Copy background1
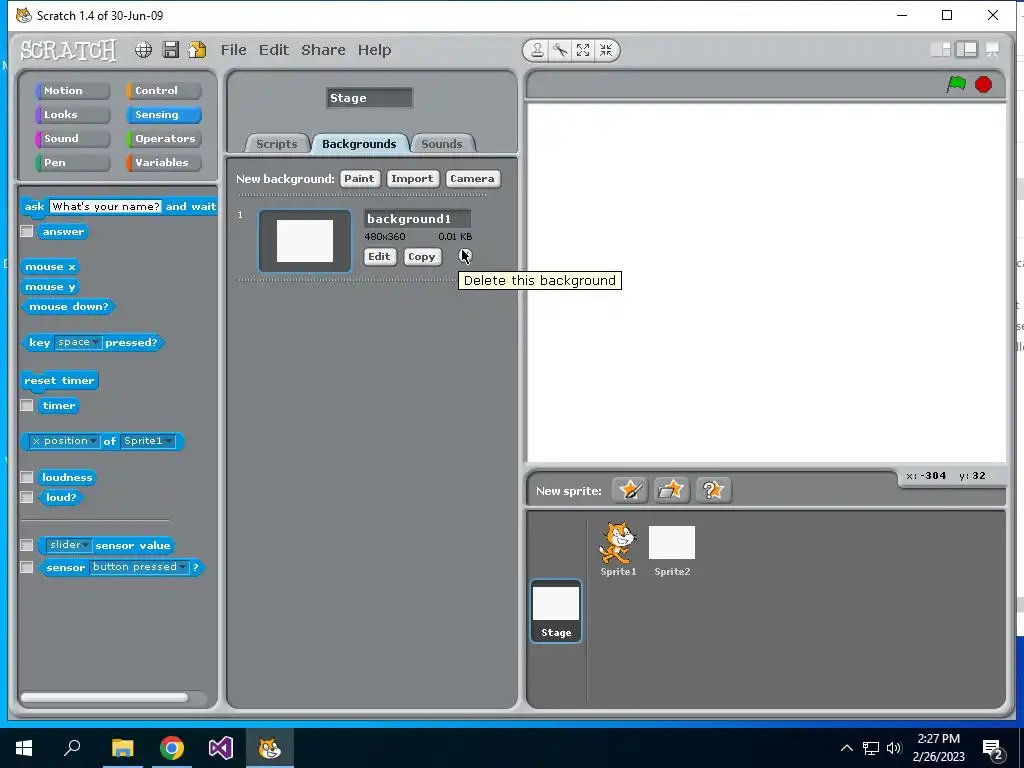The width and height of the screenshot is (1024, 768). (x=421, y=257)
